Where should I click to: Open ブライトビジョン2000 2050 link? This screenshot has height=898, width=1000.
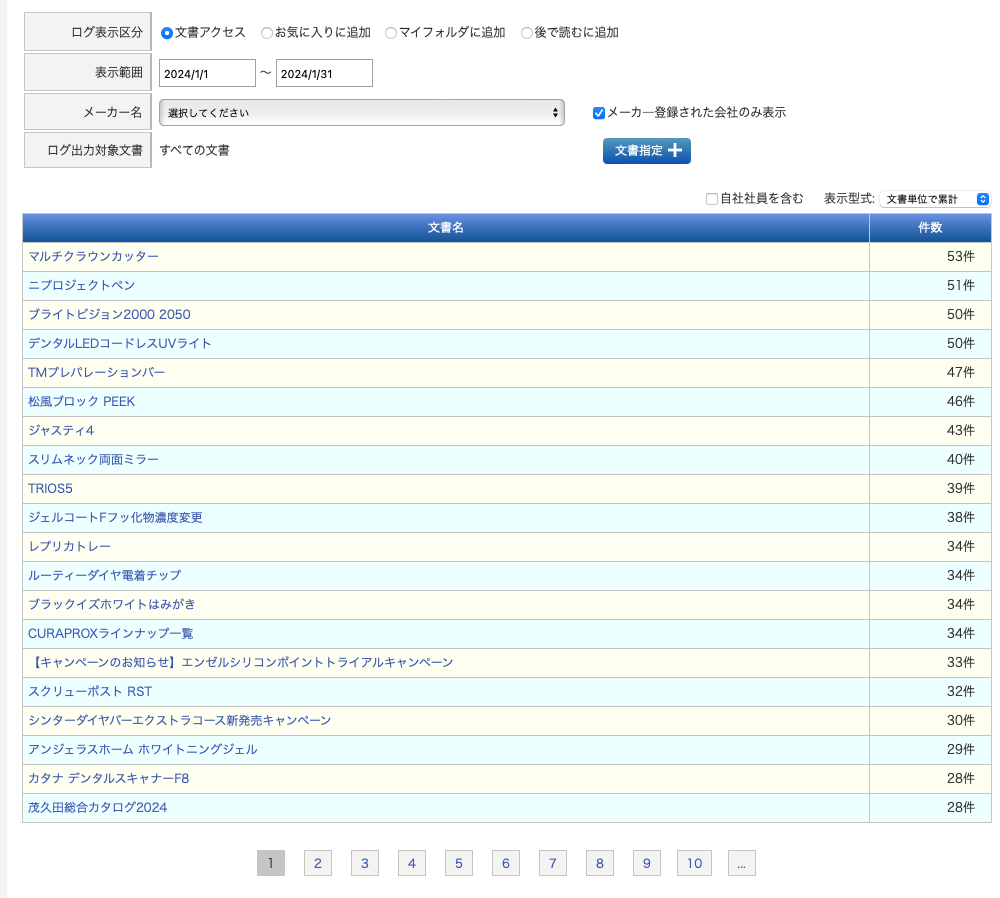click(109, 314)
